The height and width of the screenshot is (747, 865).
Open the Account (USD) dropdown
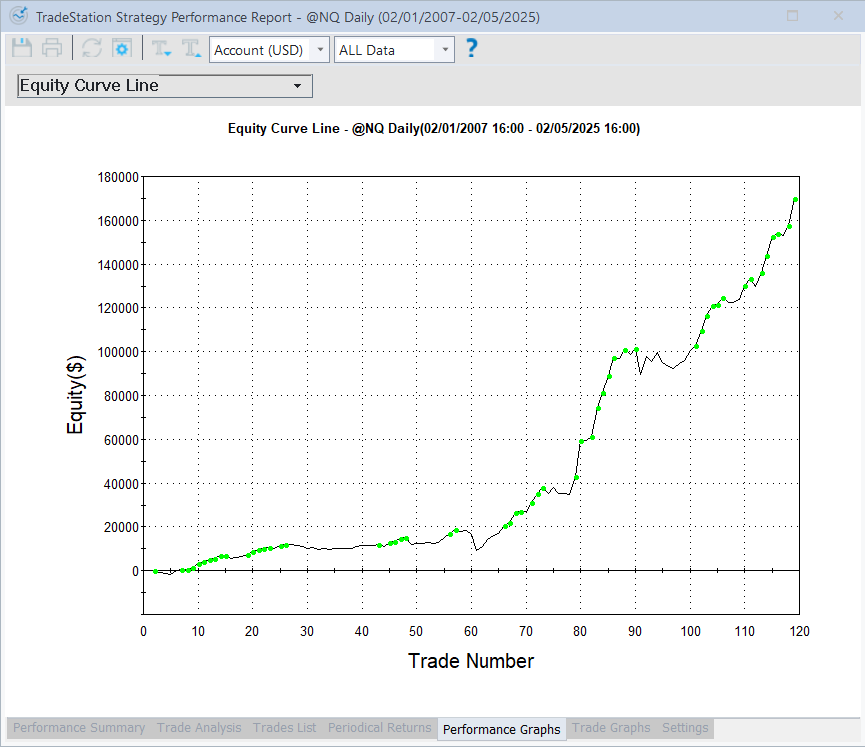[x=269, y=50]
